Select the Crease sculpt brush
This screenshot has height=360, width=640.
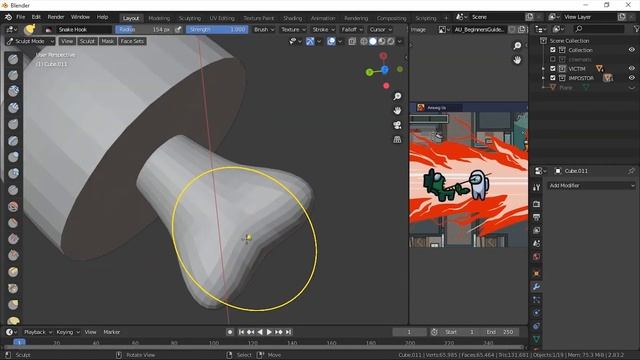point(13,189)
